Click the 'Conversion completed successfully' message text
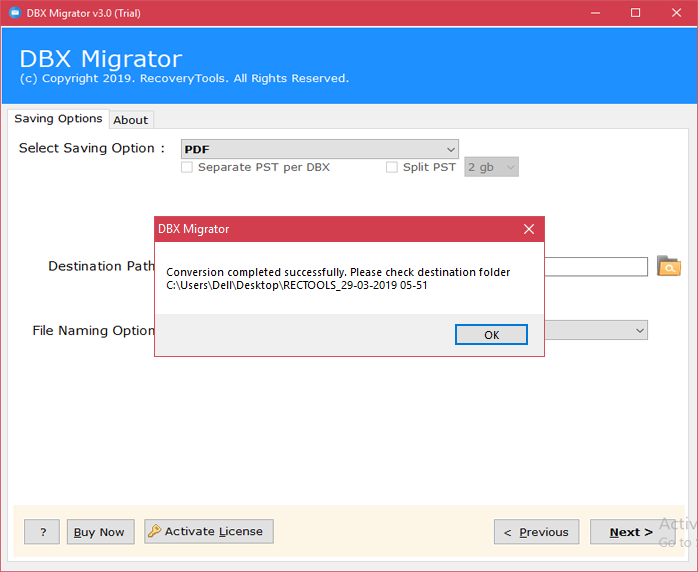 coord(256,272)
